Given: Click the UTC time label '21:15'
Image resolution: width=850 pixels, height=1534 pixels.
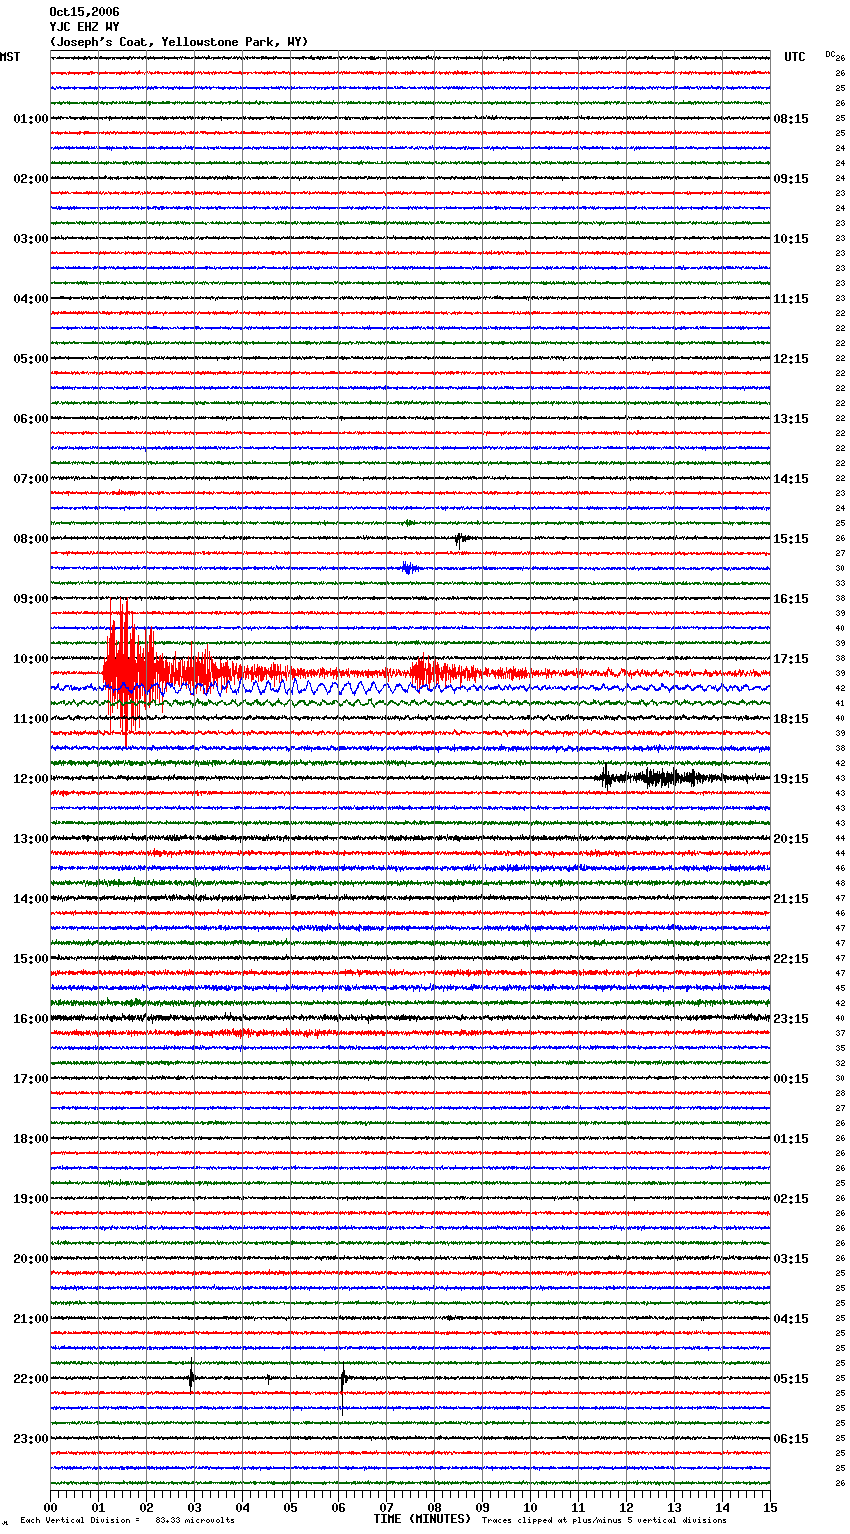Looking at the screenshot, I should pos(791,899).
